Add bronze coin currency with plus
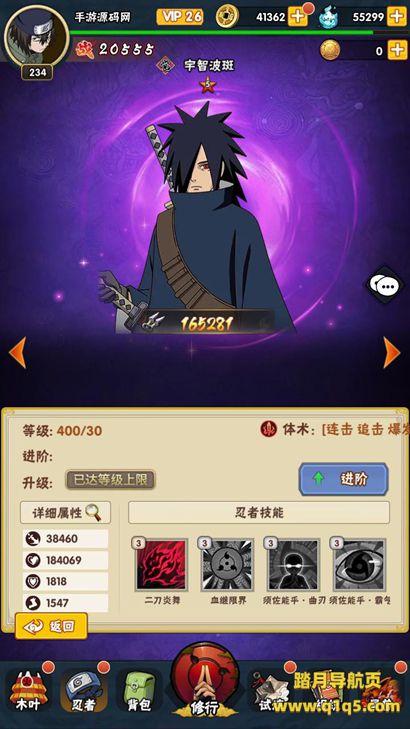 click(397, 50)
